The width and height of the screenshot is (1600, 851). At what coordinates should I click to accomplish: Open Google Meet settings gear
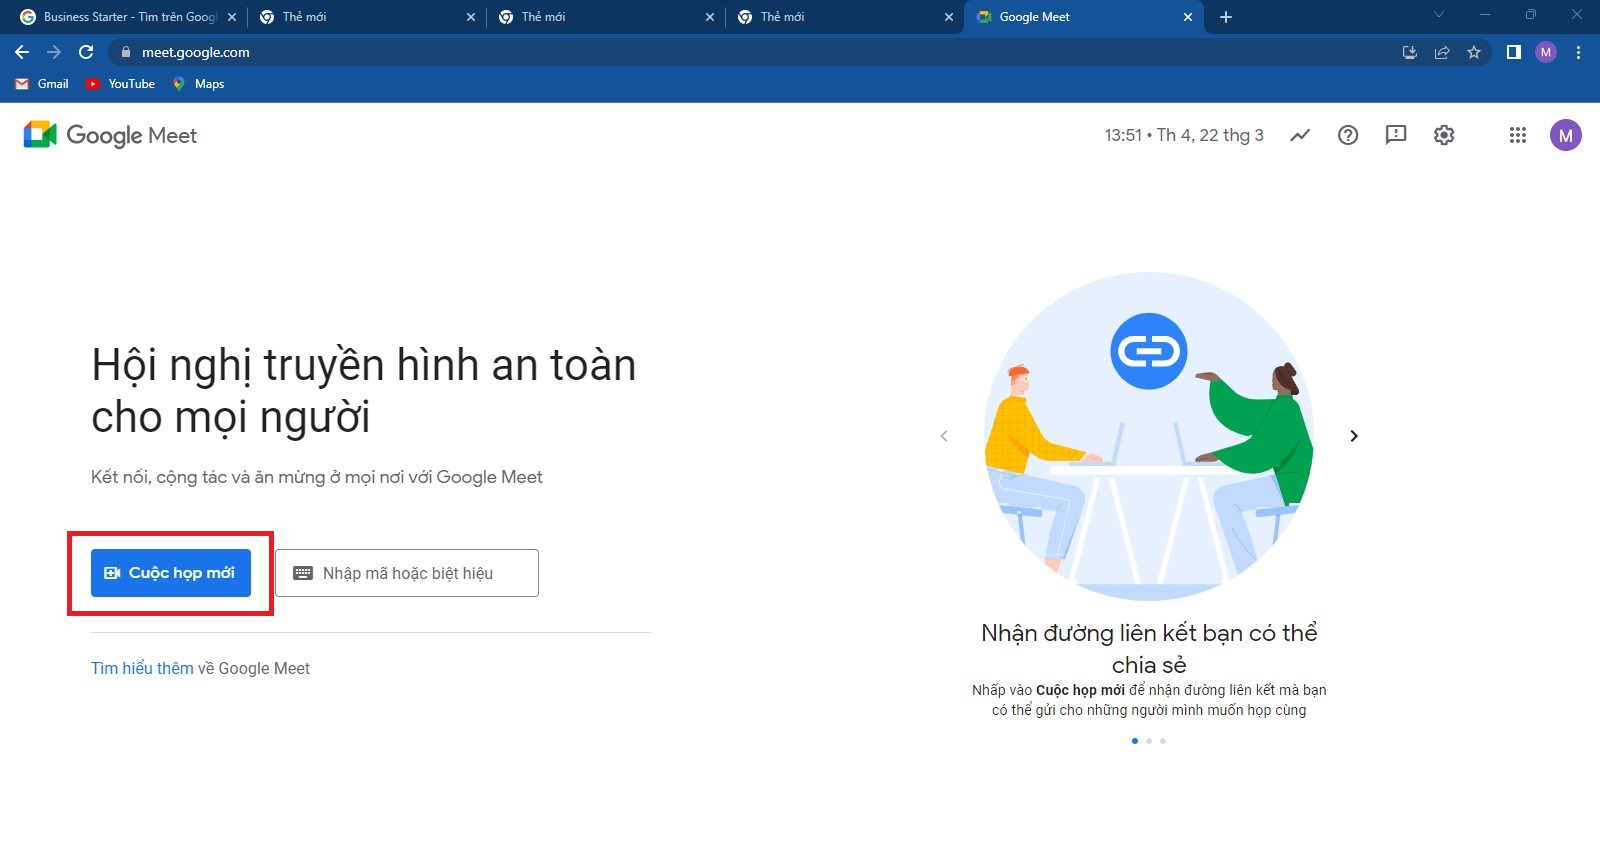tap(1444, 135)
